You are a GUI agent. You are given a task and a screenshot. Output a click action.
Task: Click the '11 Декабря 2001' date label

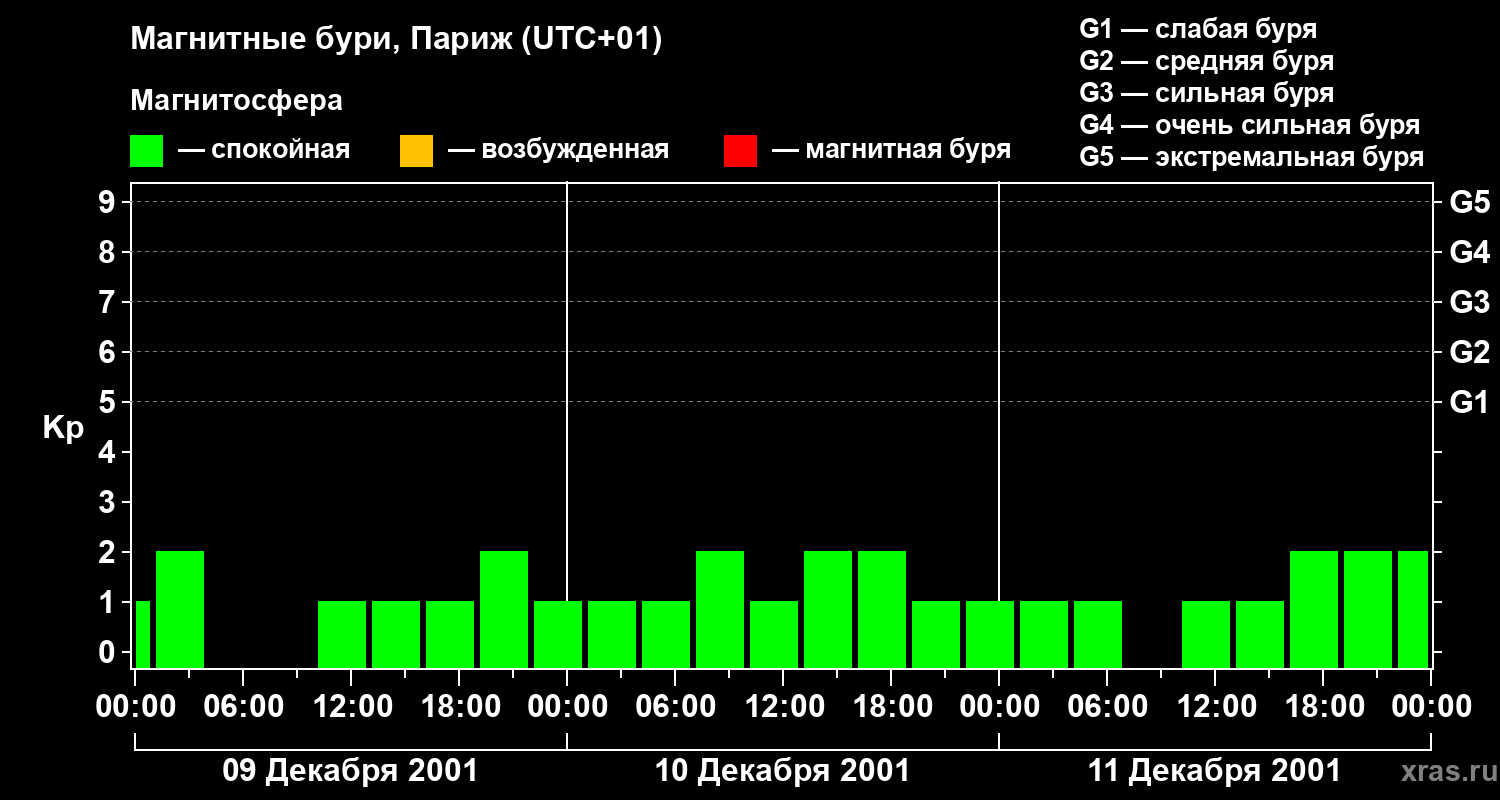(x=1214, y=771)
